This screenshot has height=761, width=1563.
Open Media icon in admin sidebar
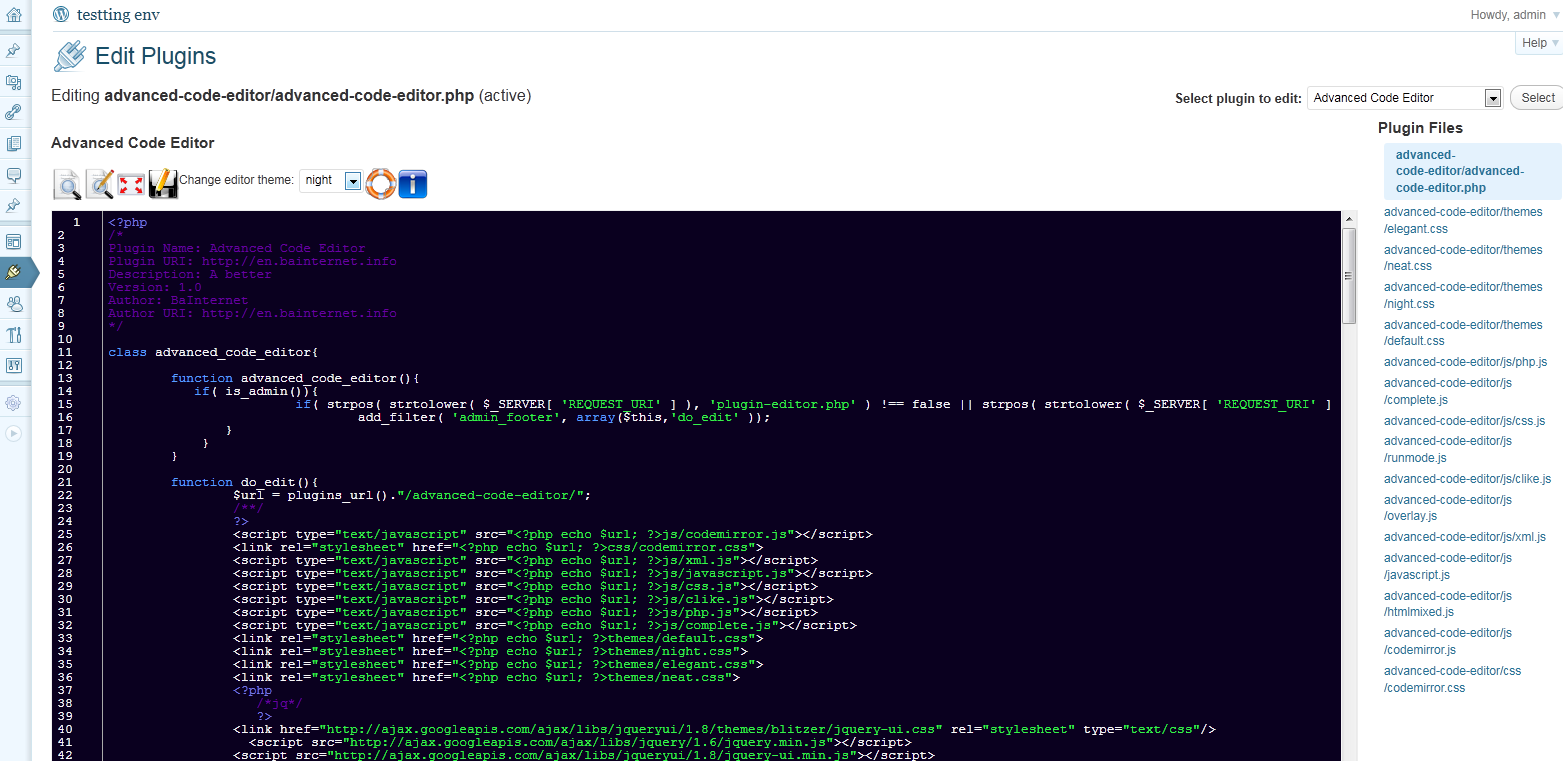pyautogui.click(x=14, y=81)
